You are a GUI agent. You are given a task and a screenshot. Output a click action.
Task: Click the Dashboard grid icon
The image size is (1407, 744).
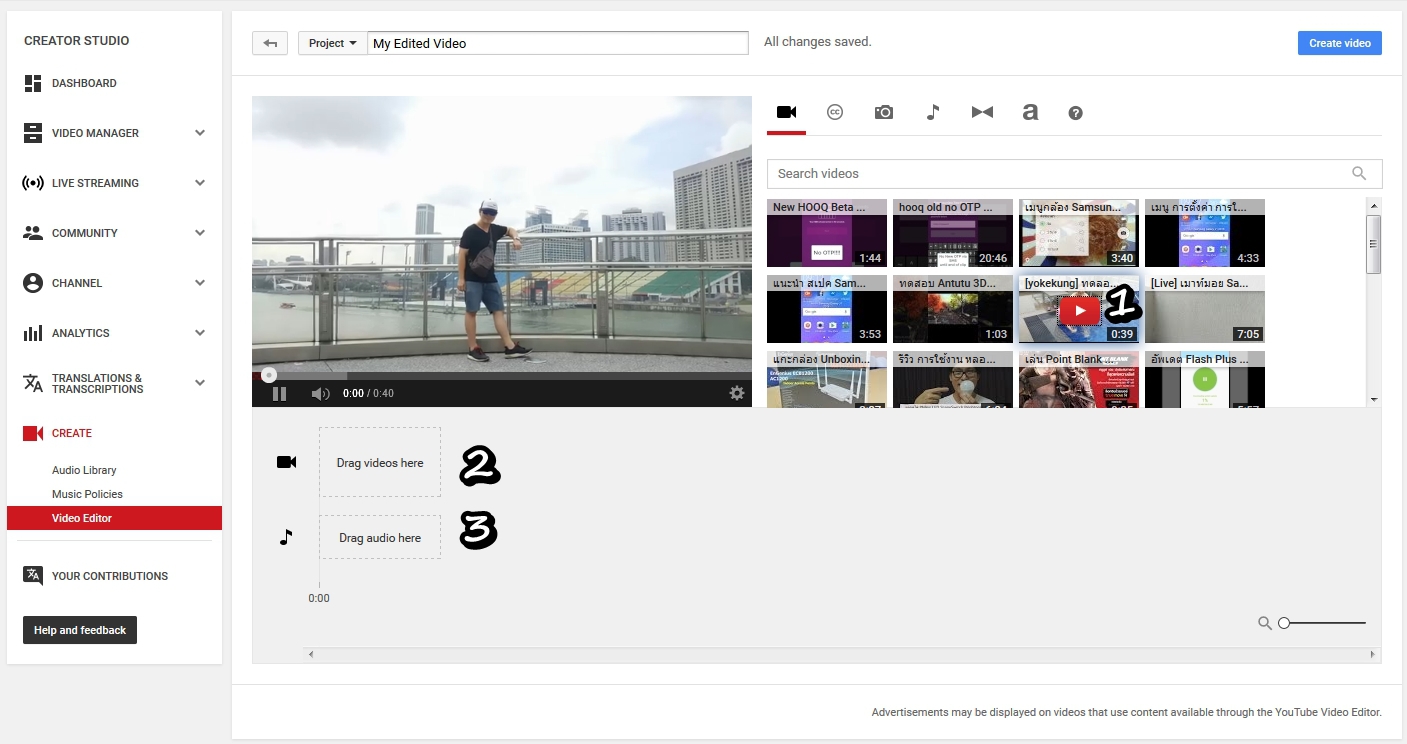33,83
